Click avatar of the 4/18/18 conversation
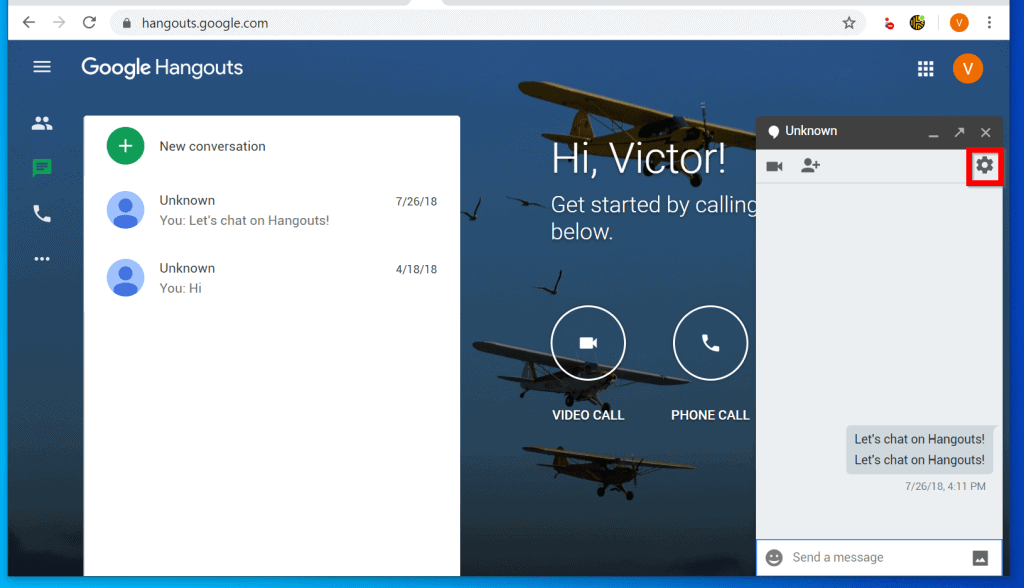Image resolution: width=1024 pixels, height=588 pixels. pyautogui.click(x=125, y=278)
